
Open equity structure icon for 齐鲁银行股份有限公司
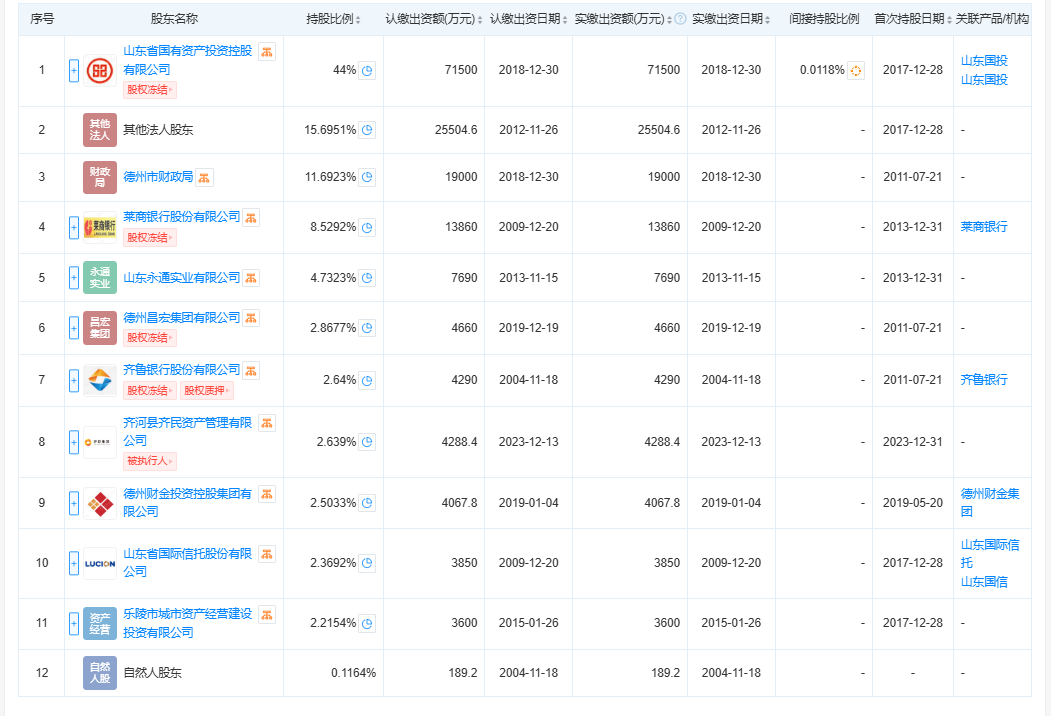(x=251, y=371)
